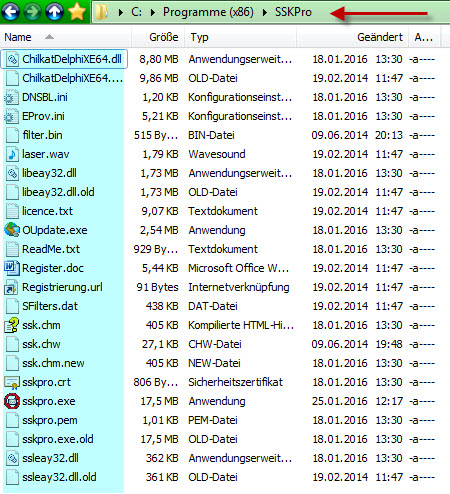
Task: Click the sskpro.exe application icon
Action: 12,401
